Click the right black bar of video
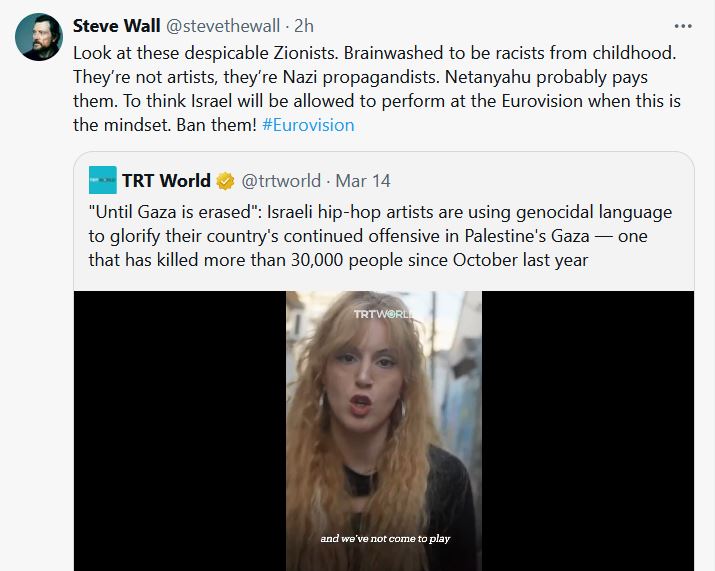Image resolution: width=715 pixels, height=571 pixels. [x=588, y=431]
